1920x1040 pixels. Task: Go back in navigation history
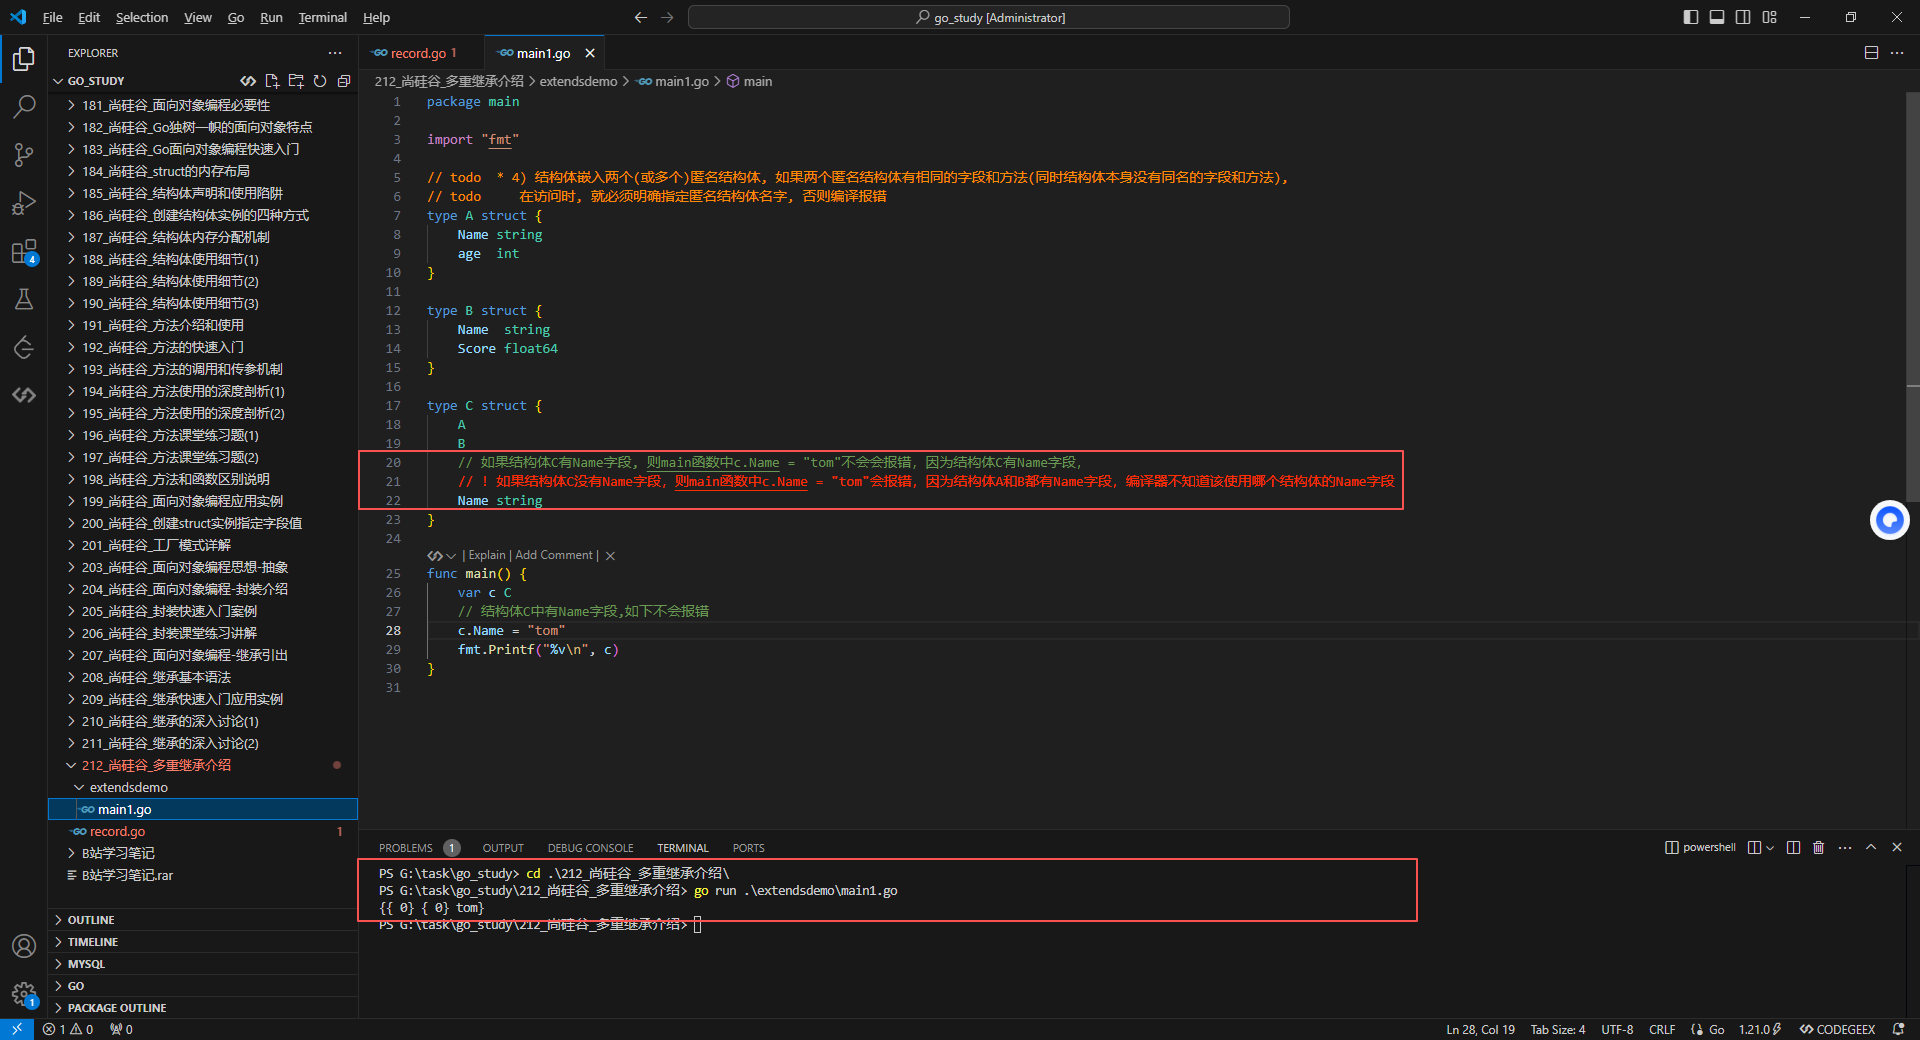(641, 17)
